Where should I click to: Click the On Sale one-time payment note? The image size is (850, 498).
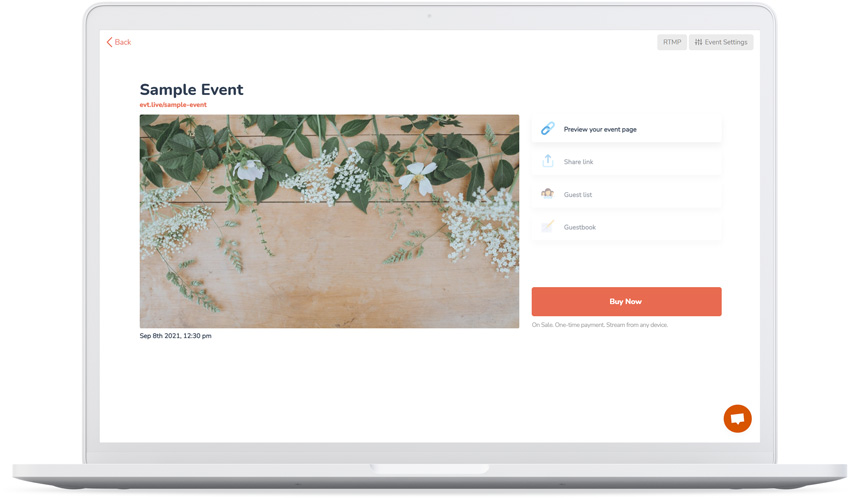coord(600,325)
